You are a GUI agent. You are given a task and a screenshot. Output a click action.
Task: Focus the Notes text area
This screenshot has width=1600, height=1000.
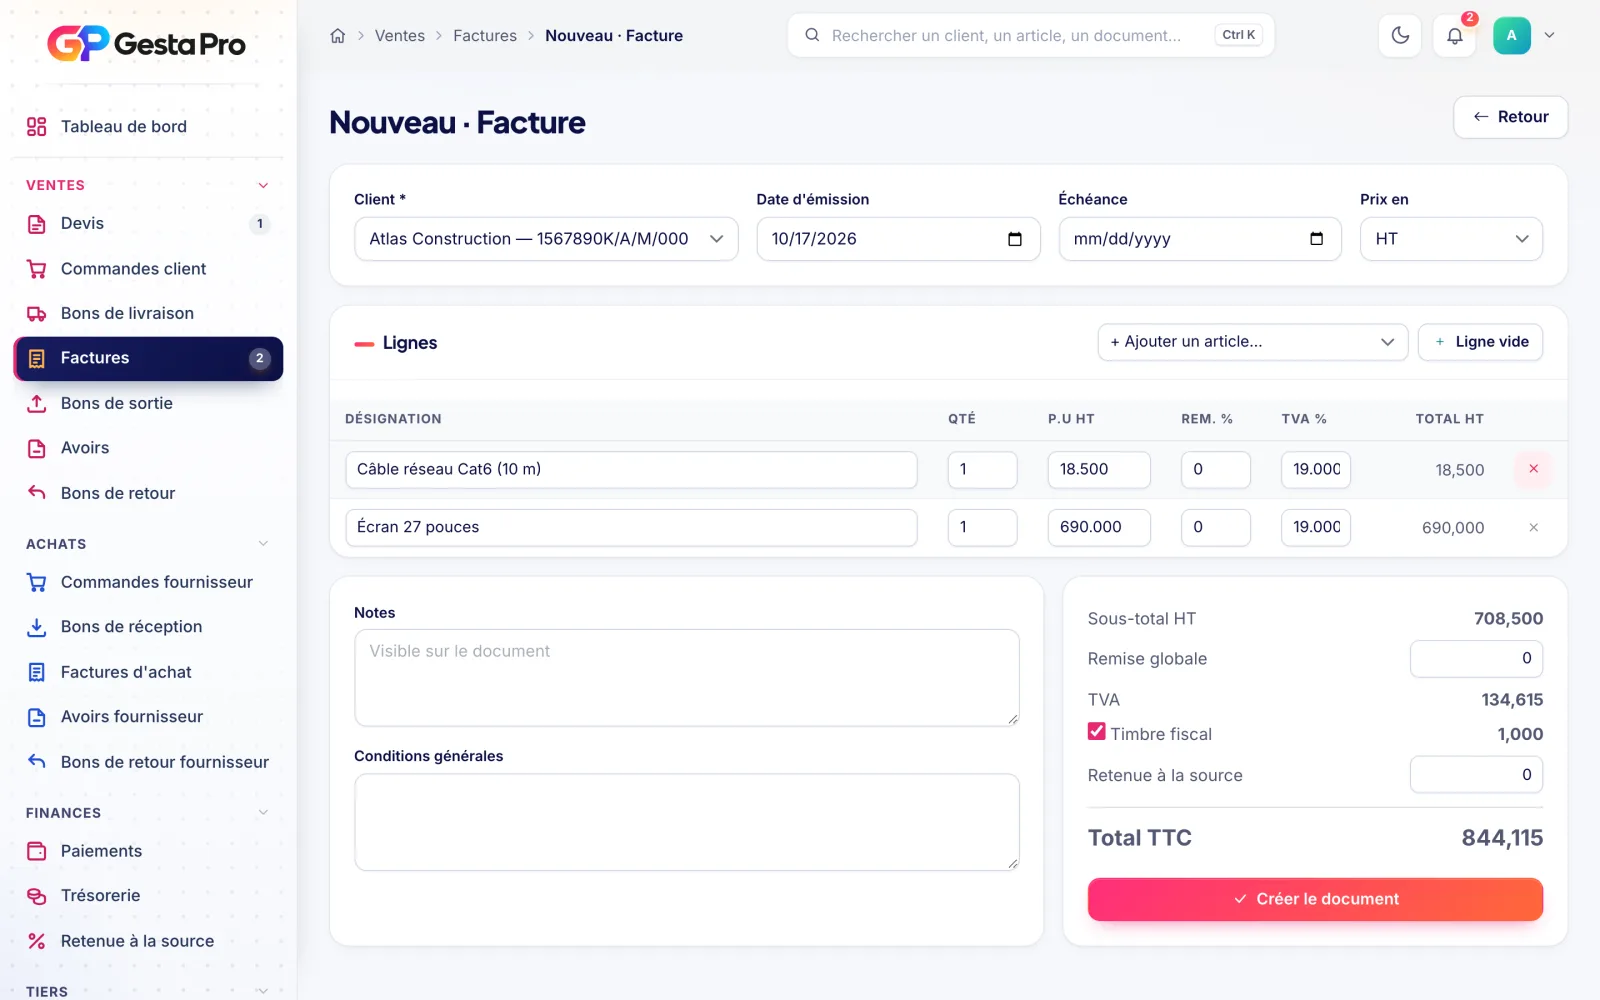[687, 678]
